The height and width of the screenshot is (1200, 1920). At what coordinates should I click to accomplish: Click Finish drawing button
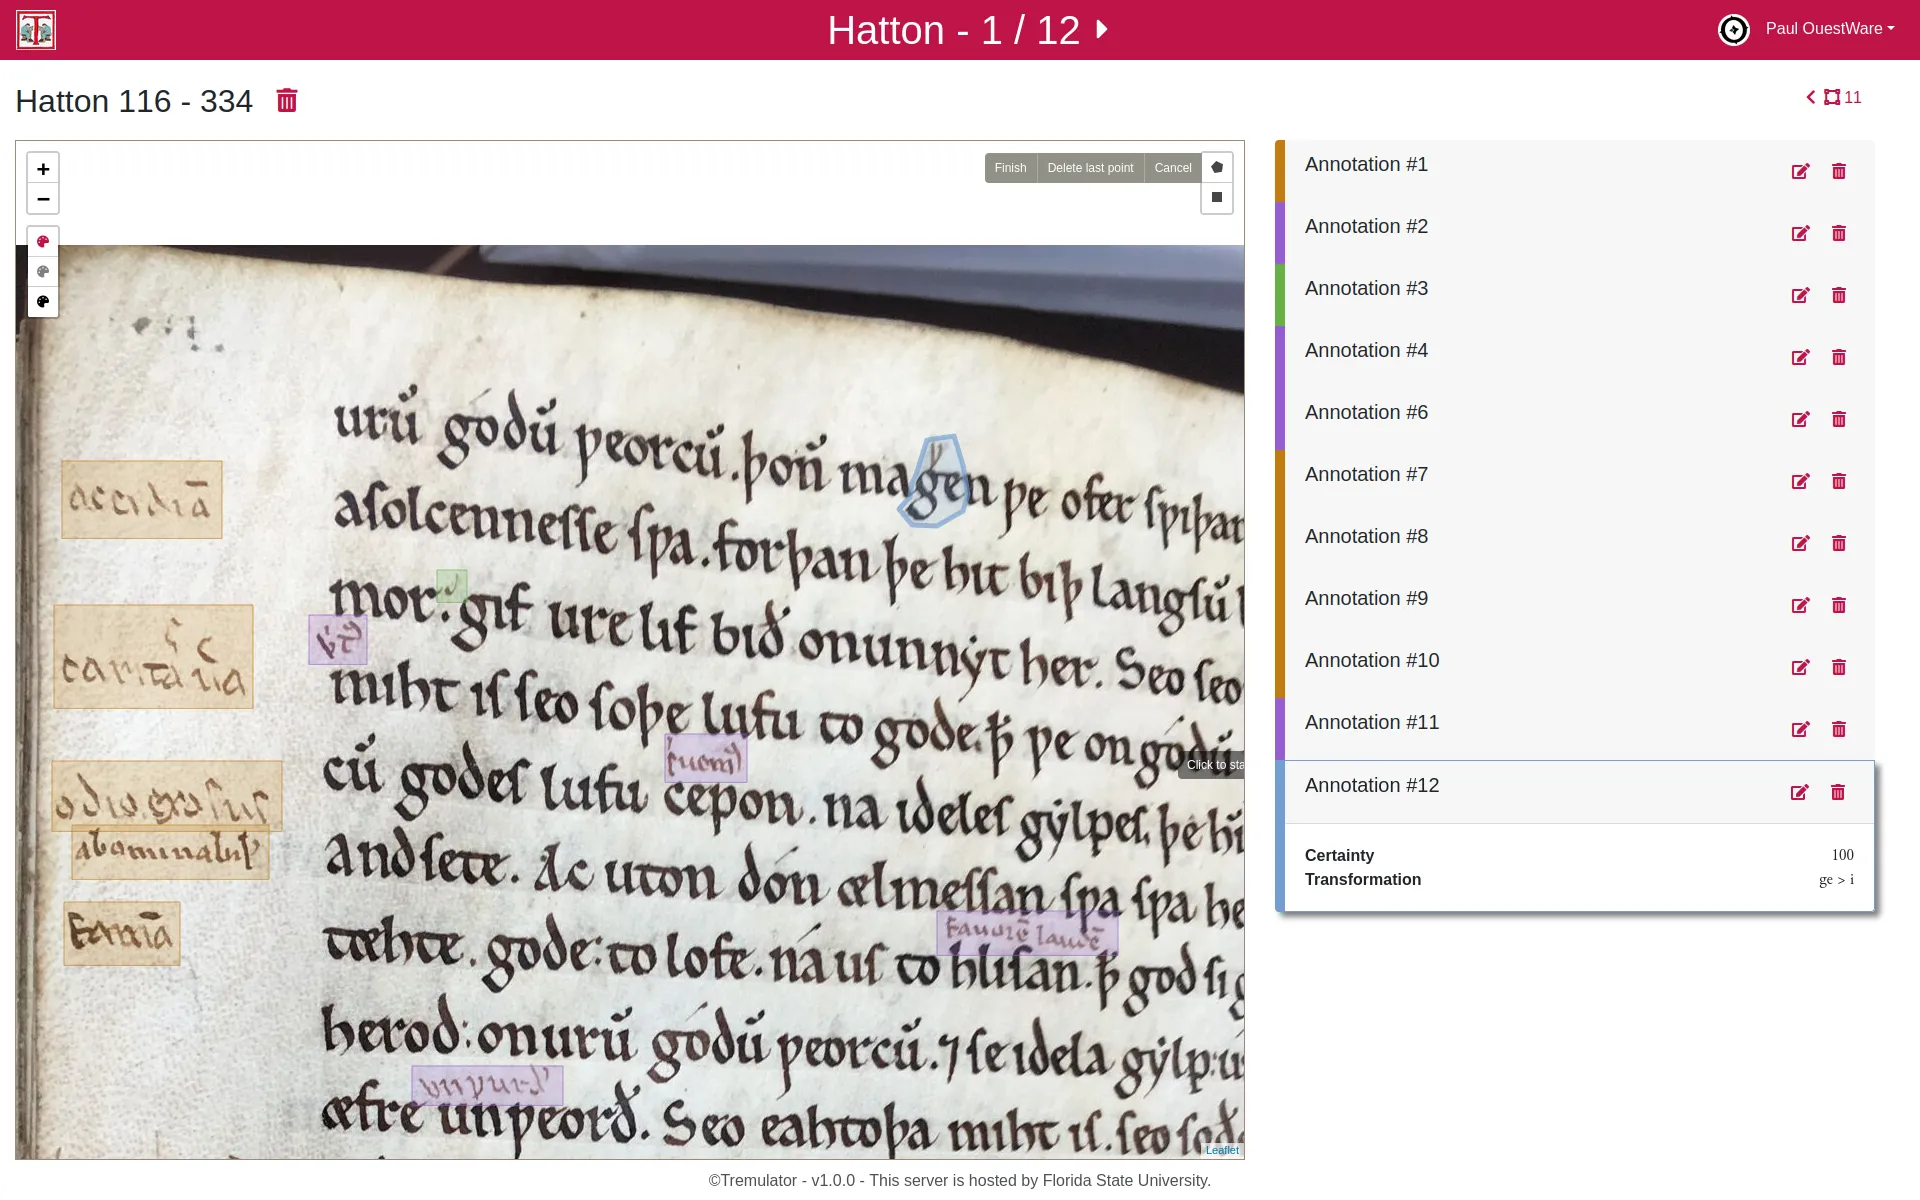coord(1010,168)
